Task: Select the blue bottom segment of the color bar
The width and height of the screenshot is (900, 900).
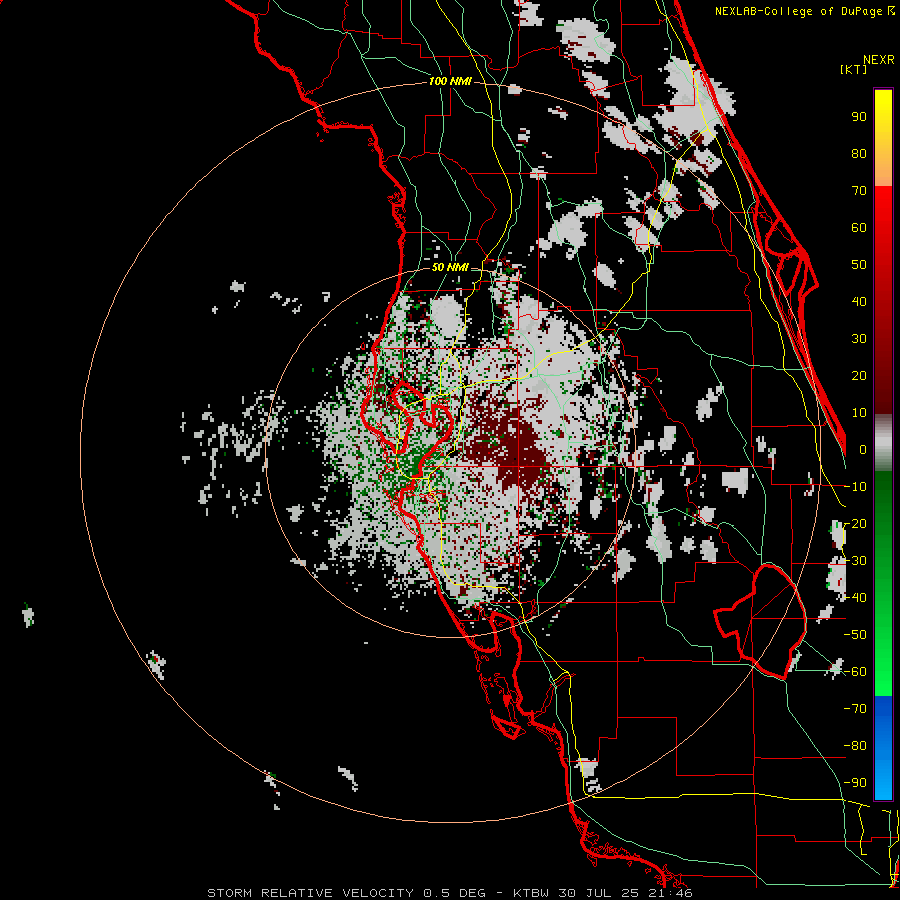Action: (x=883, y=748)
